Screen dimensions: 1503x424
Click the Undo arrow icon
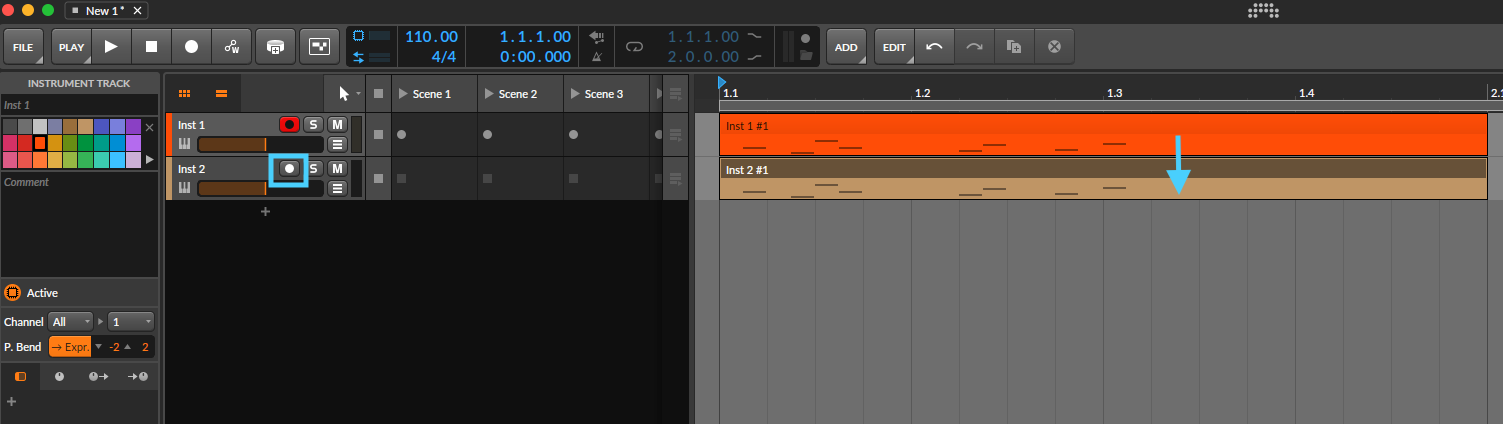[x=934, y=47]
